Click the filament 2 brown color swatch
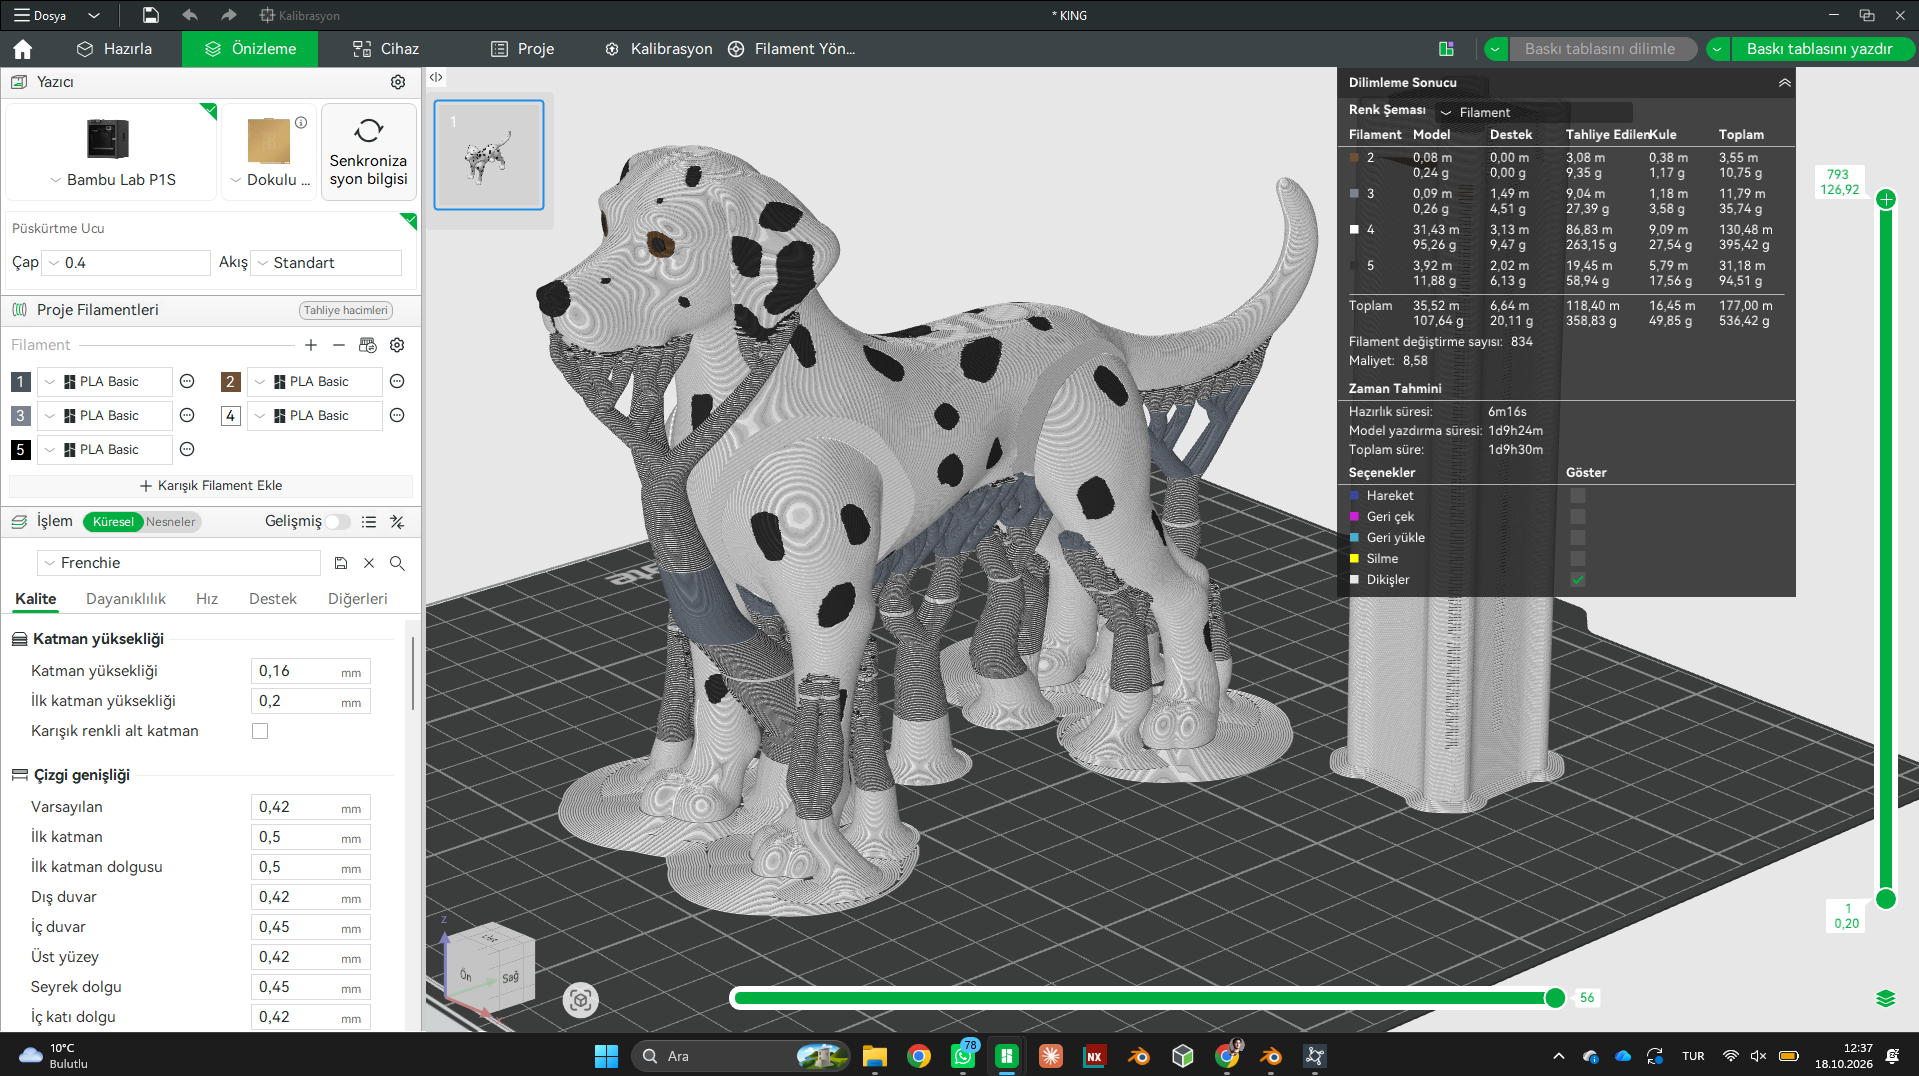 click(230, 381)
